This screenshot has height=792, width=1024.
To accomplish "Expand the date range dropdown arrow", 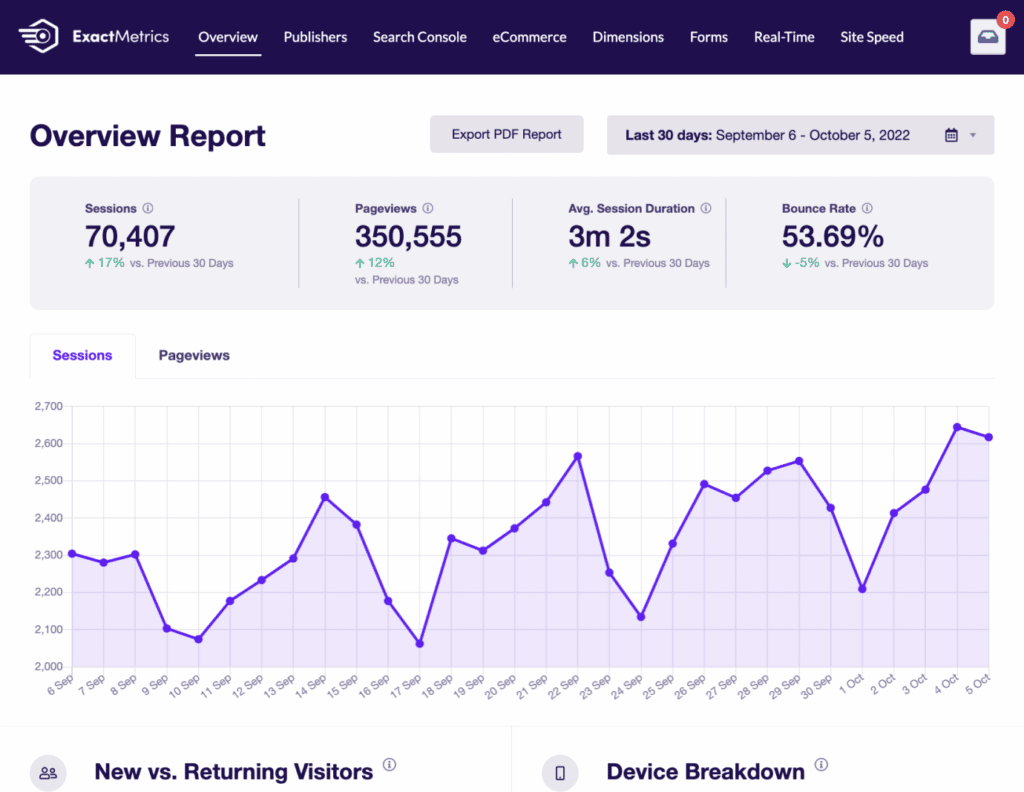I will [973, 135].
